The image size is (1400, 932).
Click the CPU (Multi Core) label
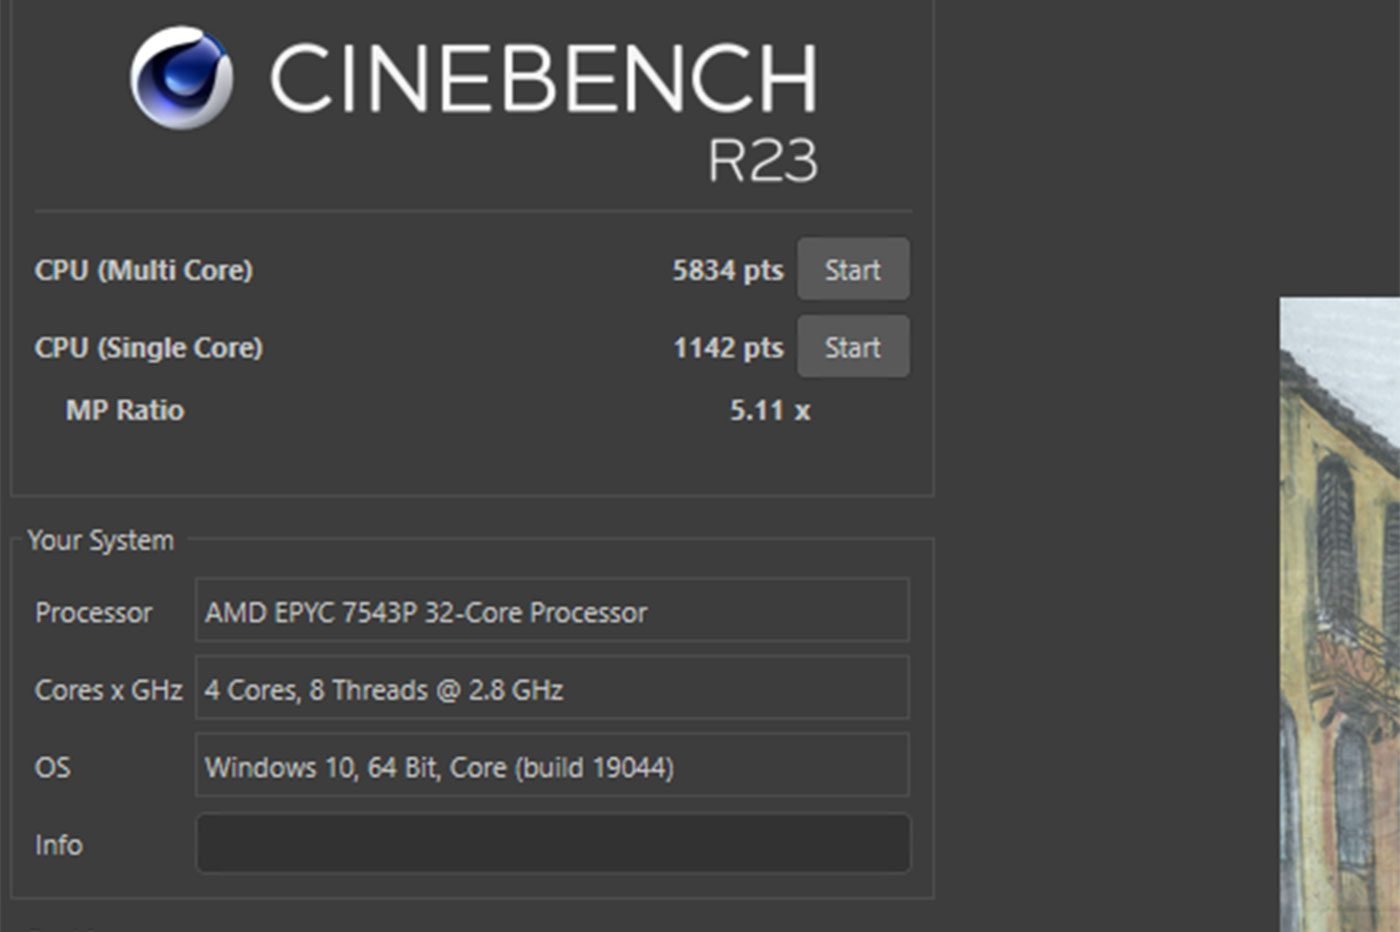[144, 270]
